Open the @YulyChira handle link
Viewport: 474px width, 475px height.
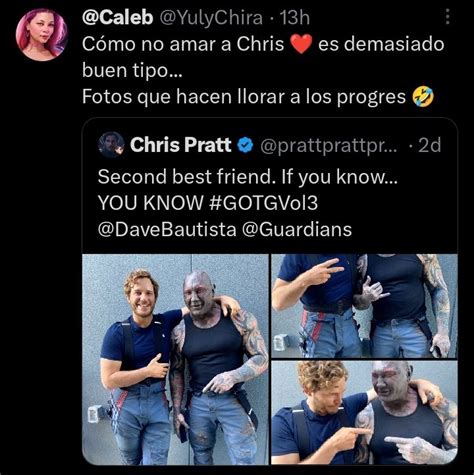tap(211, 18)
